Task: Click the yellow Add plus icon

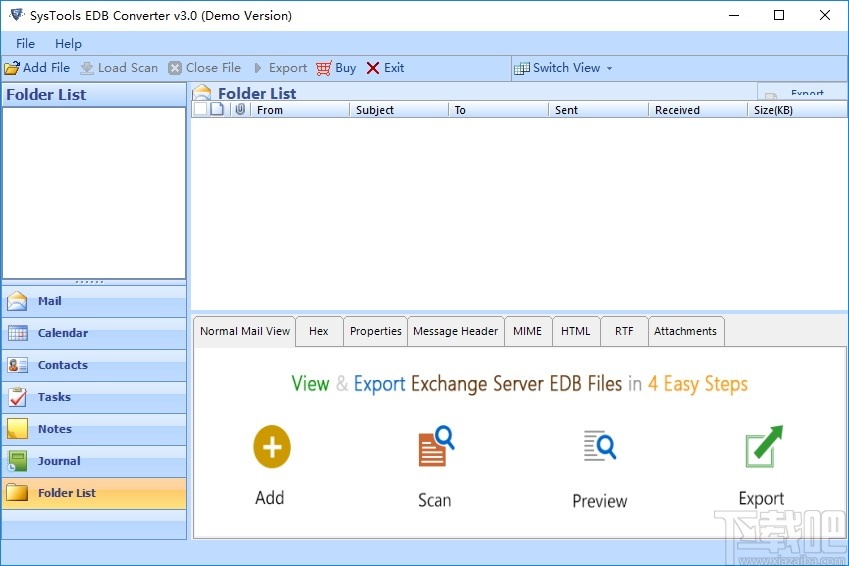Action: click(272, 447)
